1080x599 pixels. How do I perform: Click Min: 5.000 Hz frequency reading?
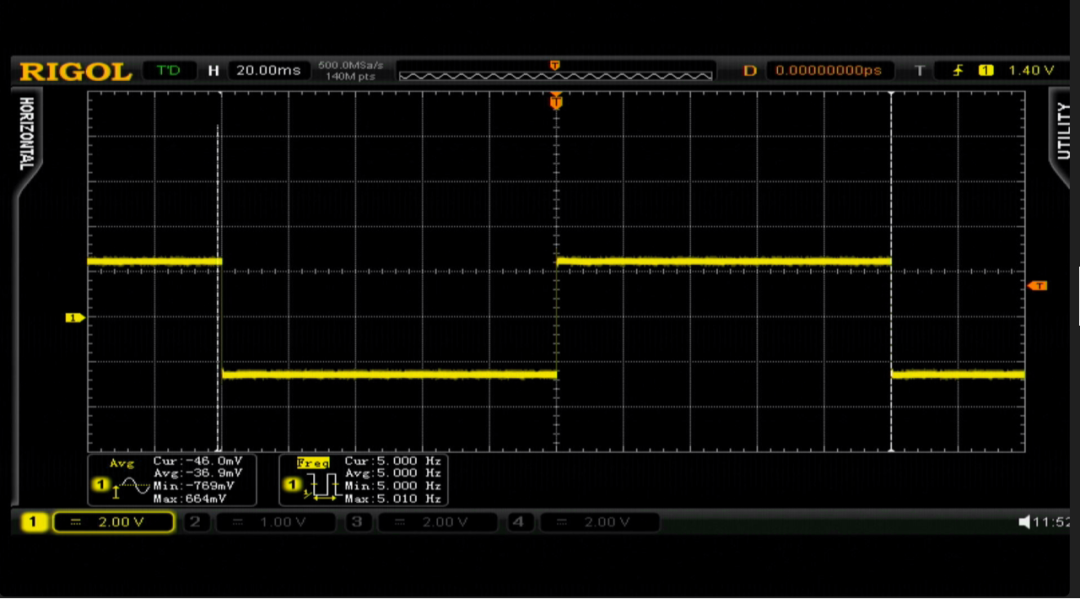click(x=393, y=485)
